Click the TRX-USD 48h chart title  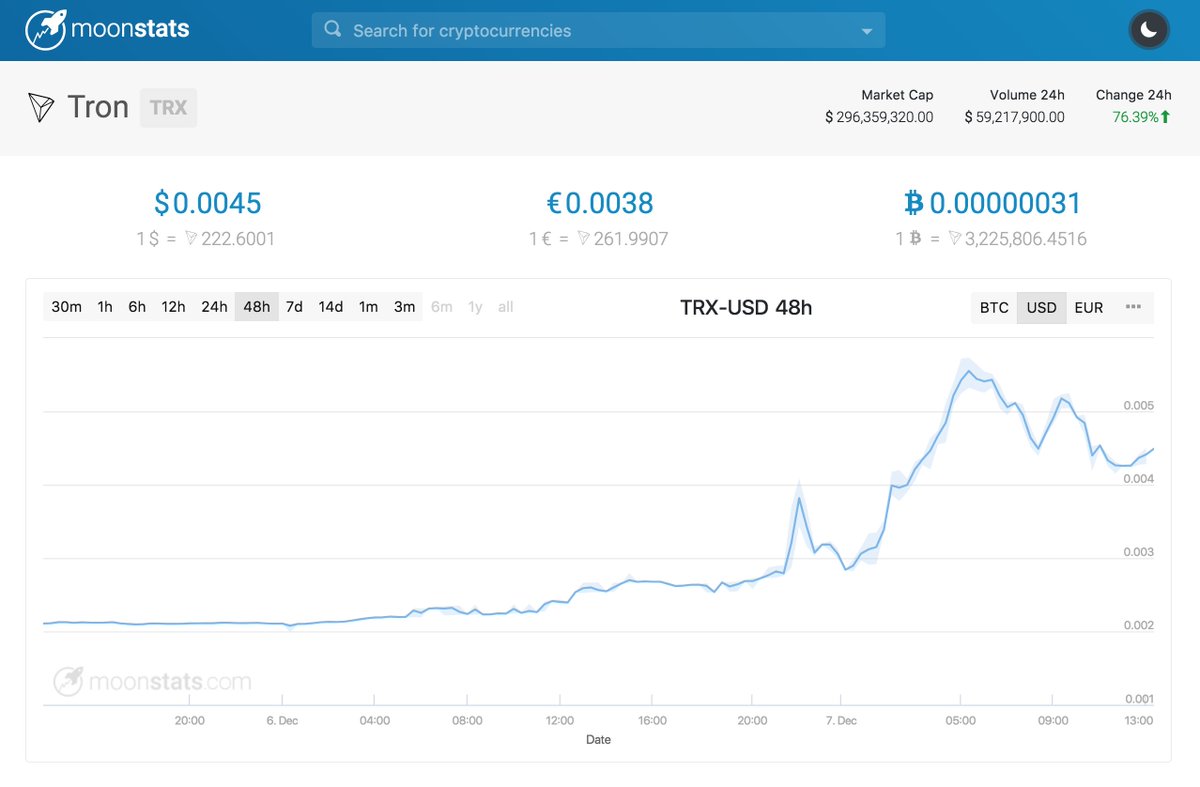click(x=746, y=307)
